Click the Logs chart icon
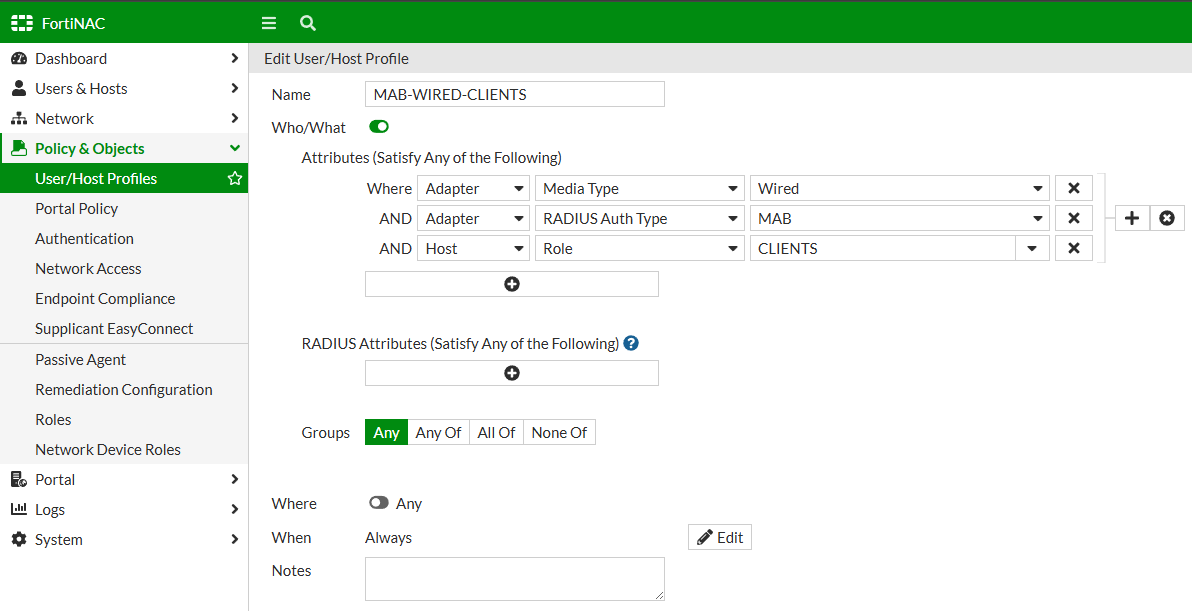Screen dimensions: 1192x611 [19, 509]
